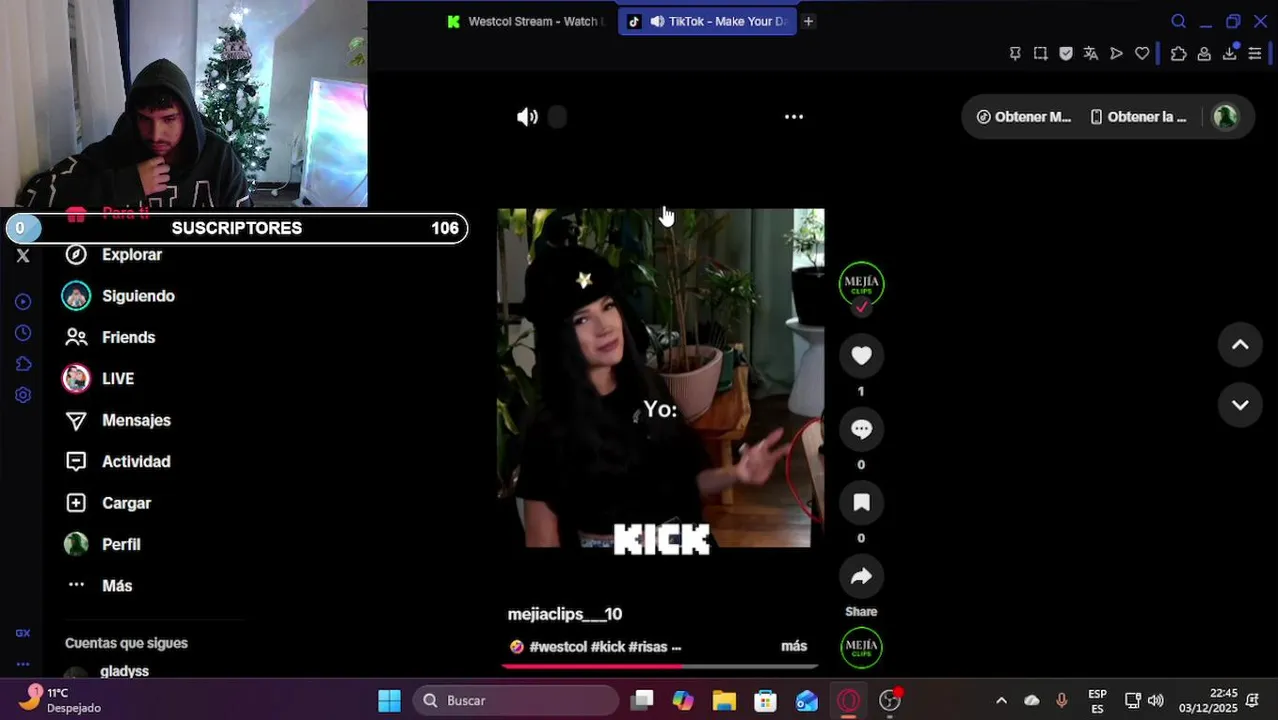Add page to bookmarks heart icon
Image resolution: width=1278 pixels, height=720 pixels.
[1142, 54]
